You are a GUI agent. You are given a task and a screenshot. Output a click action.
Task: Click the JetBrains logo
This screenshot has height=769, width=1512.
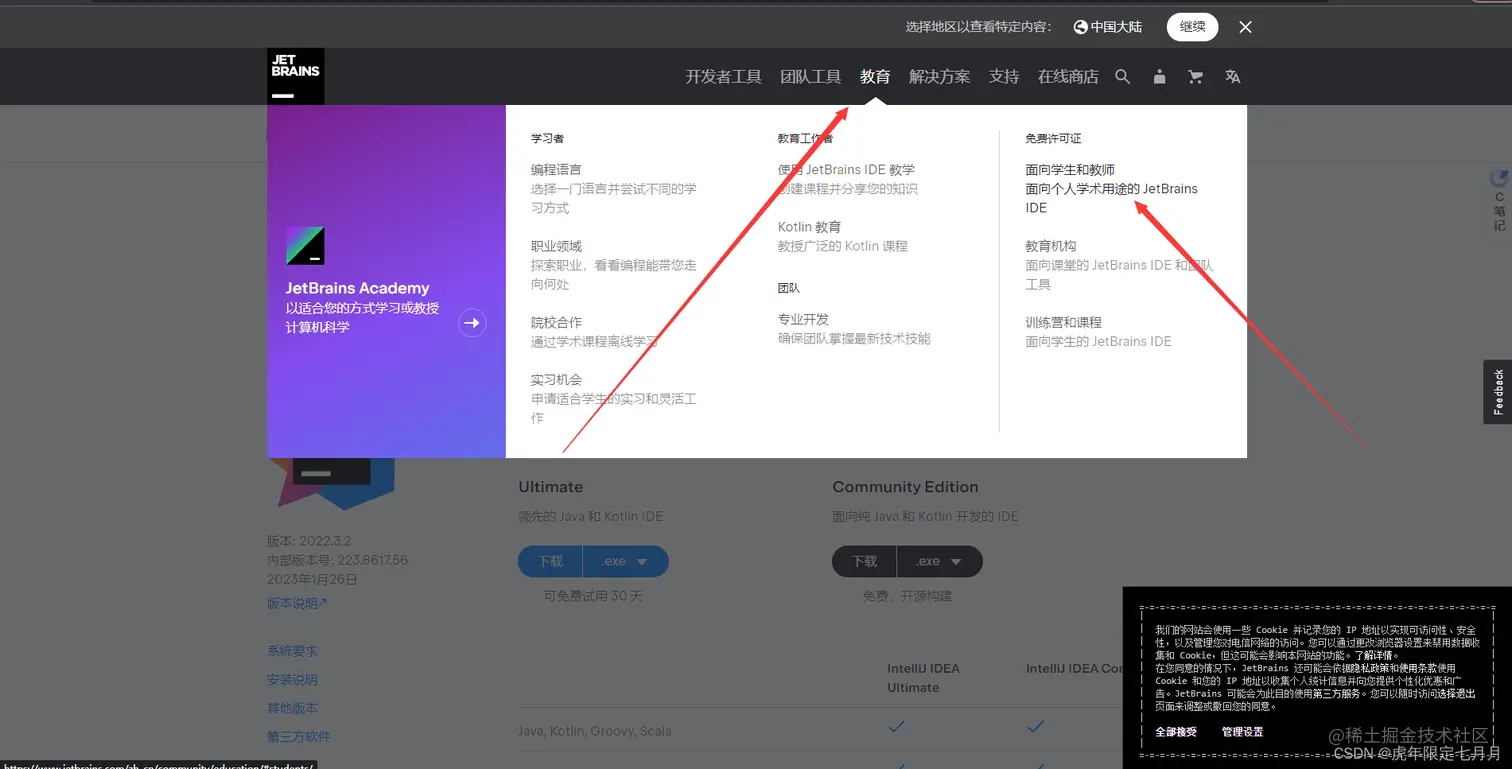295,76
